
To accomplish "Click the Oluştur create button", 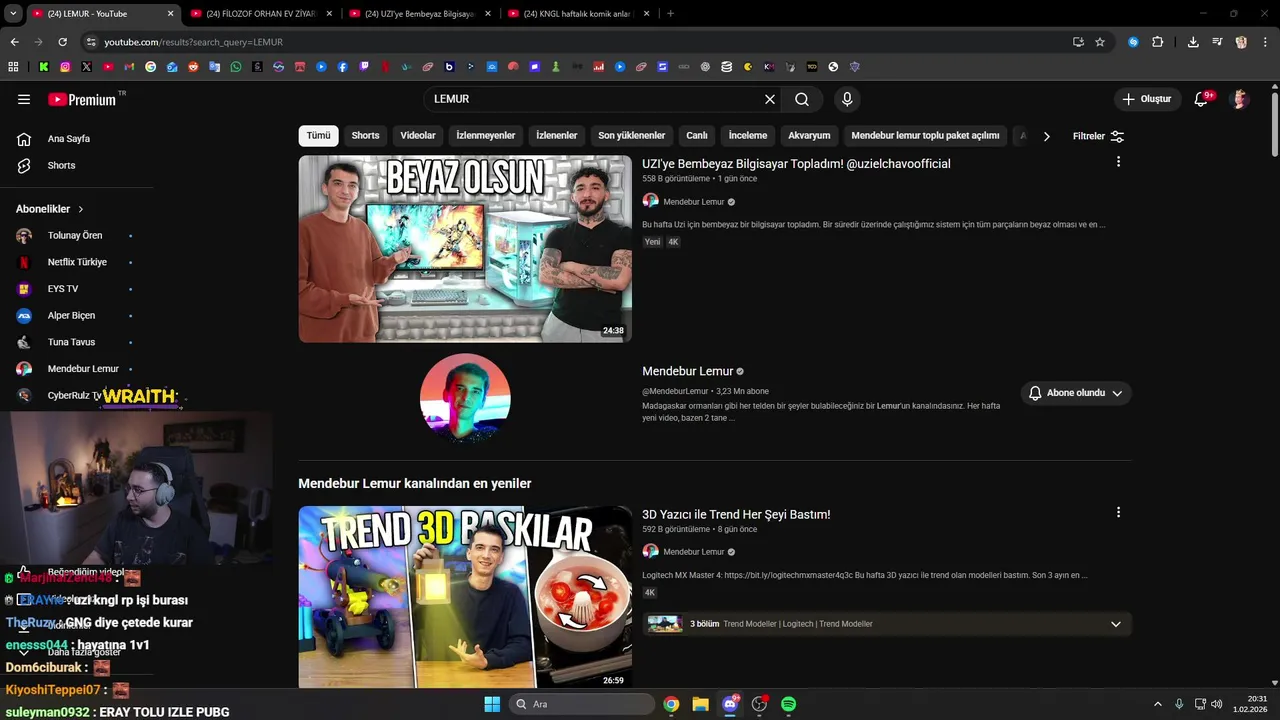I will tap(1146, 99).
